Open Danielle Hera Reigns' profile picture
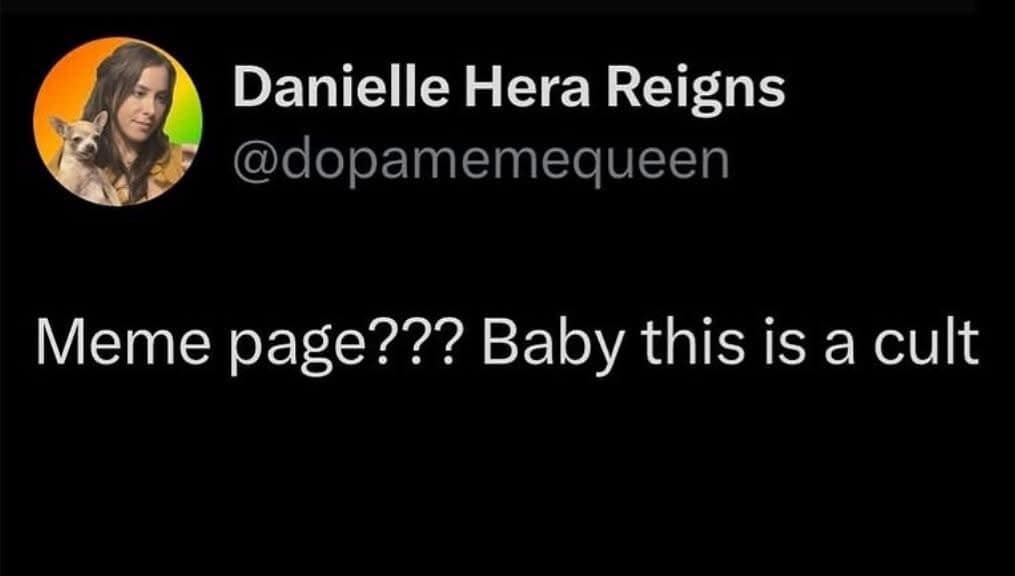 pos(118,121)
